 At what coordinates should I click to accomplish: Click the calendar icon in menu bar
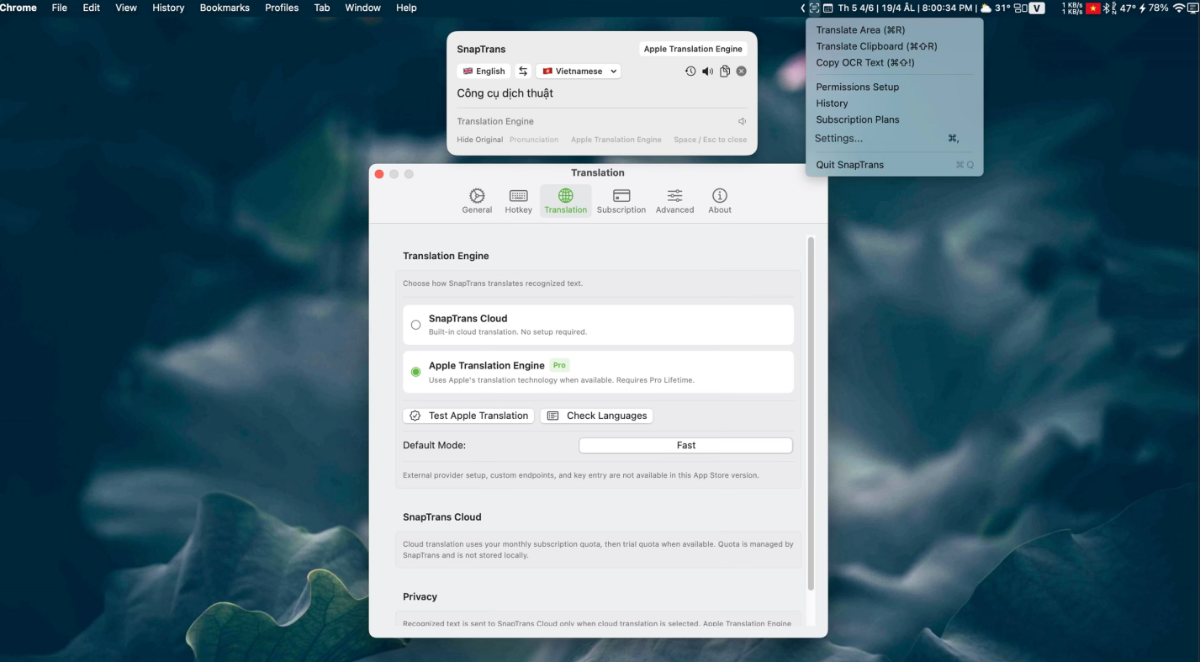(828, 8)
